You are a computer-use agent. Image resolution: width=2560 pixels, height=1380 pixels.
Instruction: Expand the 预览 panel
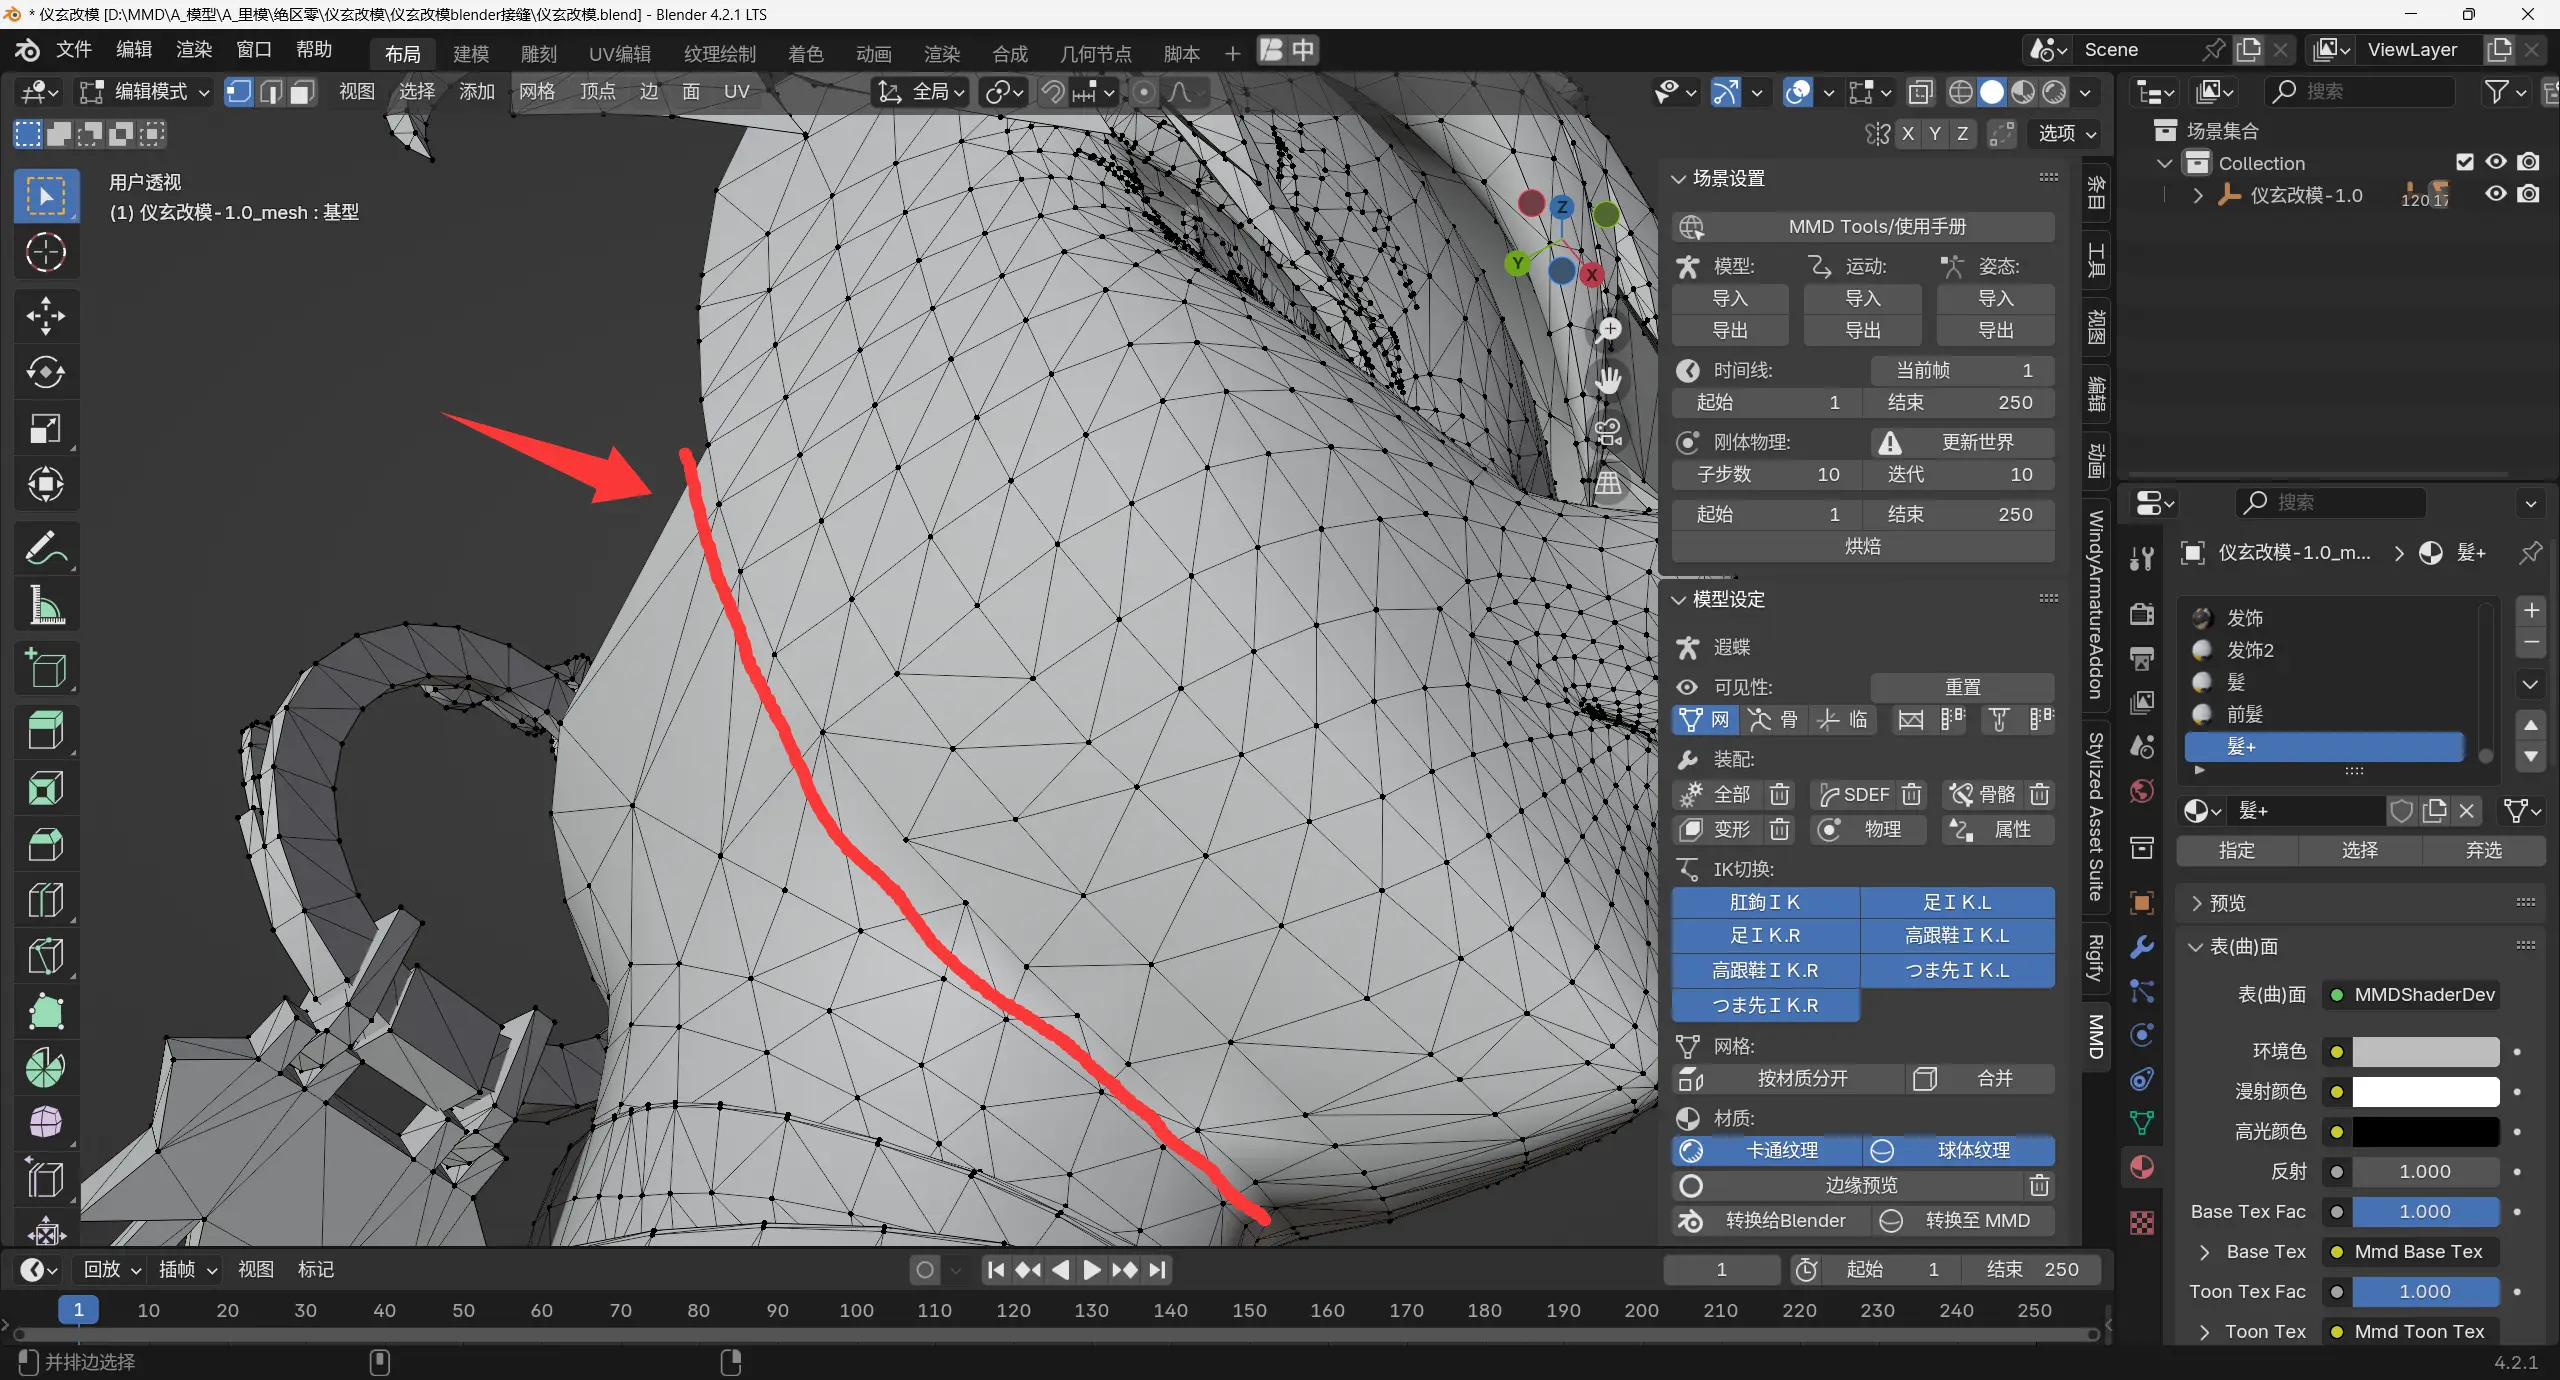[2226, 903]
